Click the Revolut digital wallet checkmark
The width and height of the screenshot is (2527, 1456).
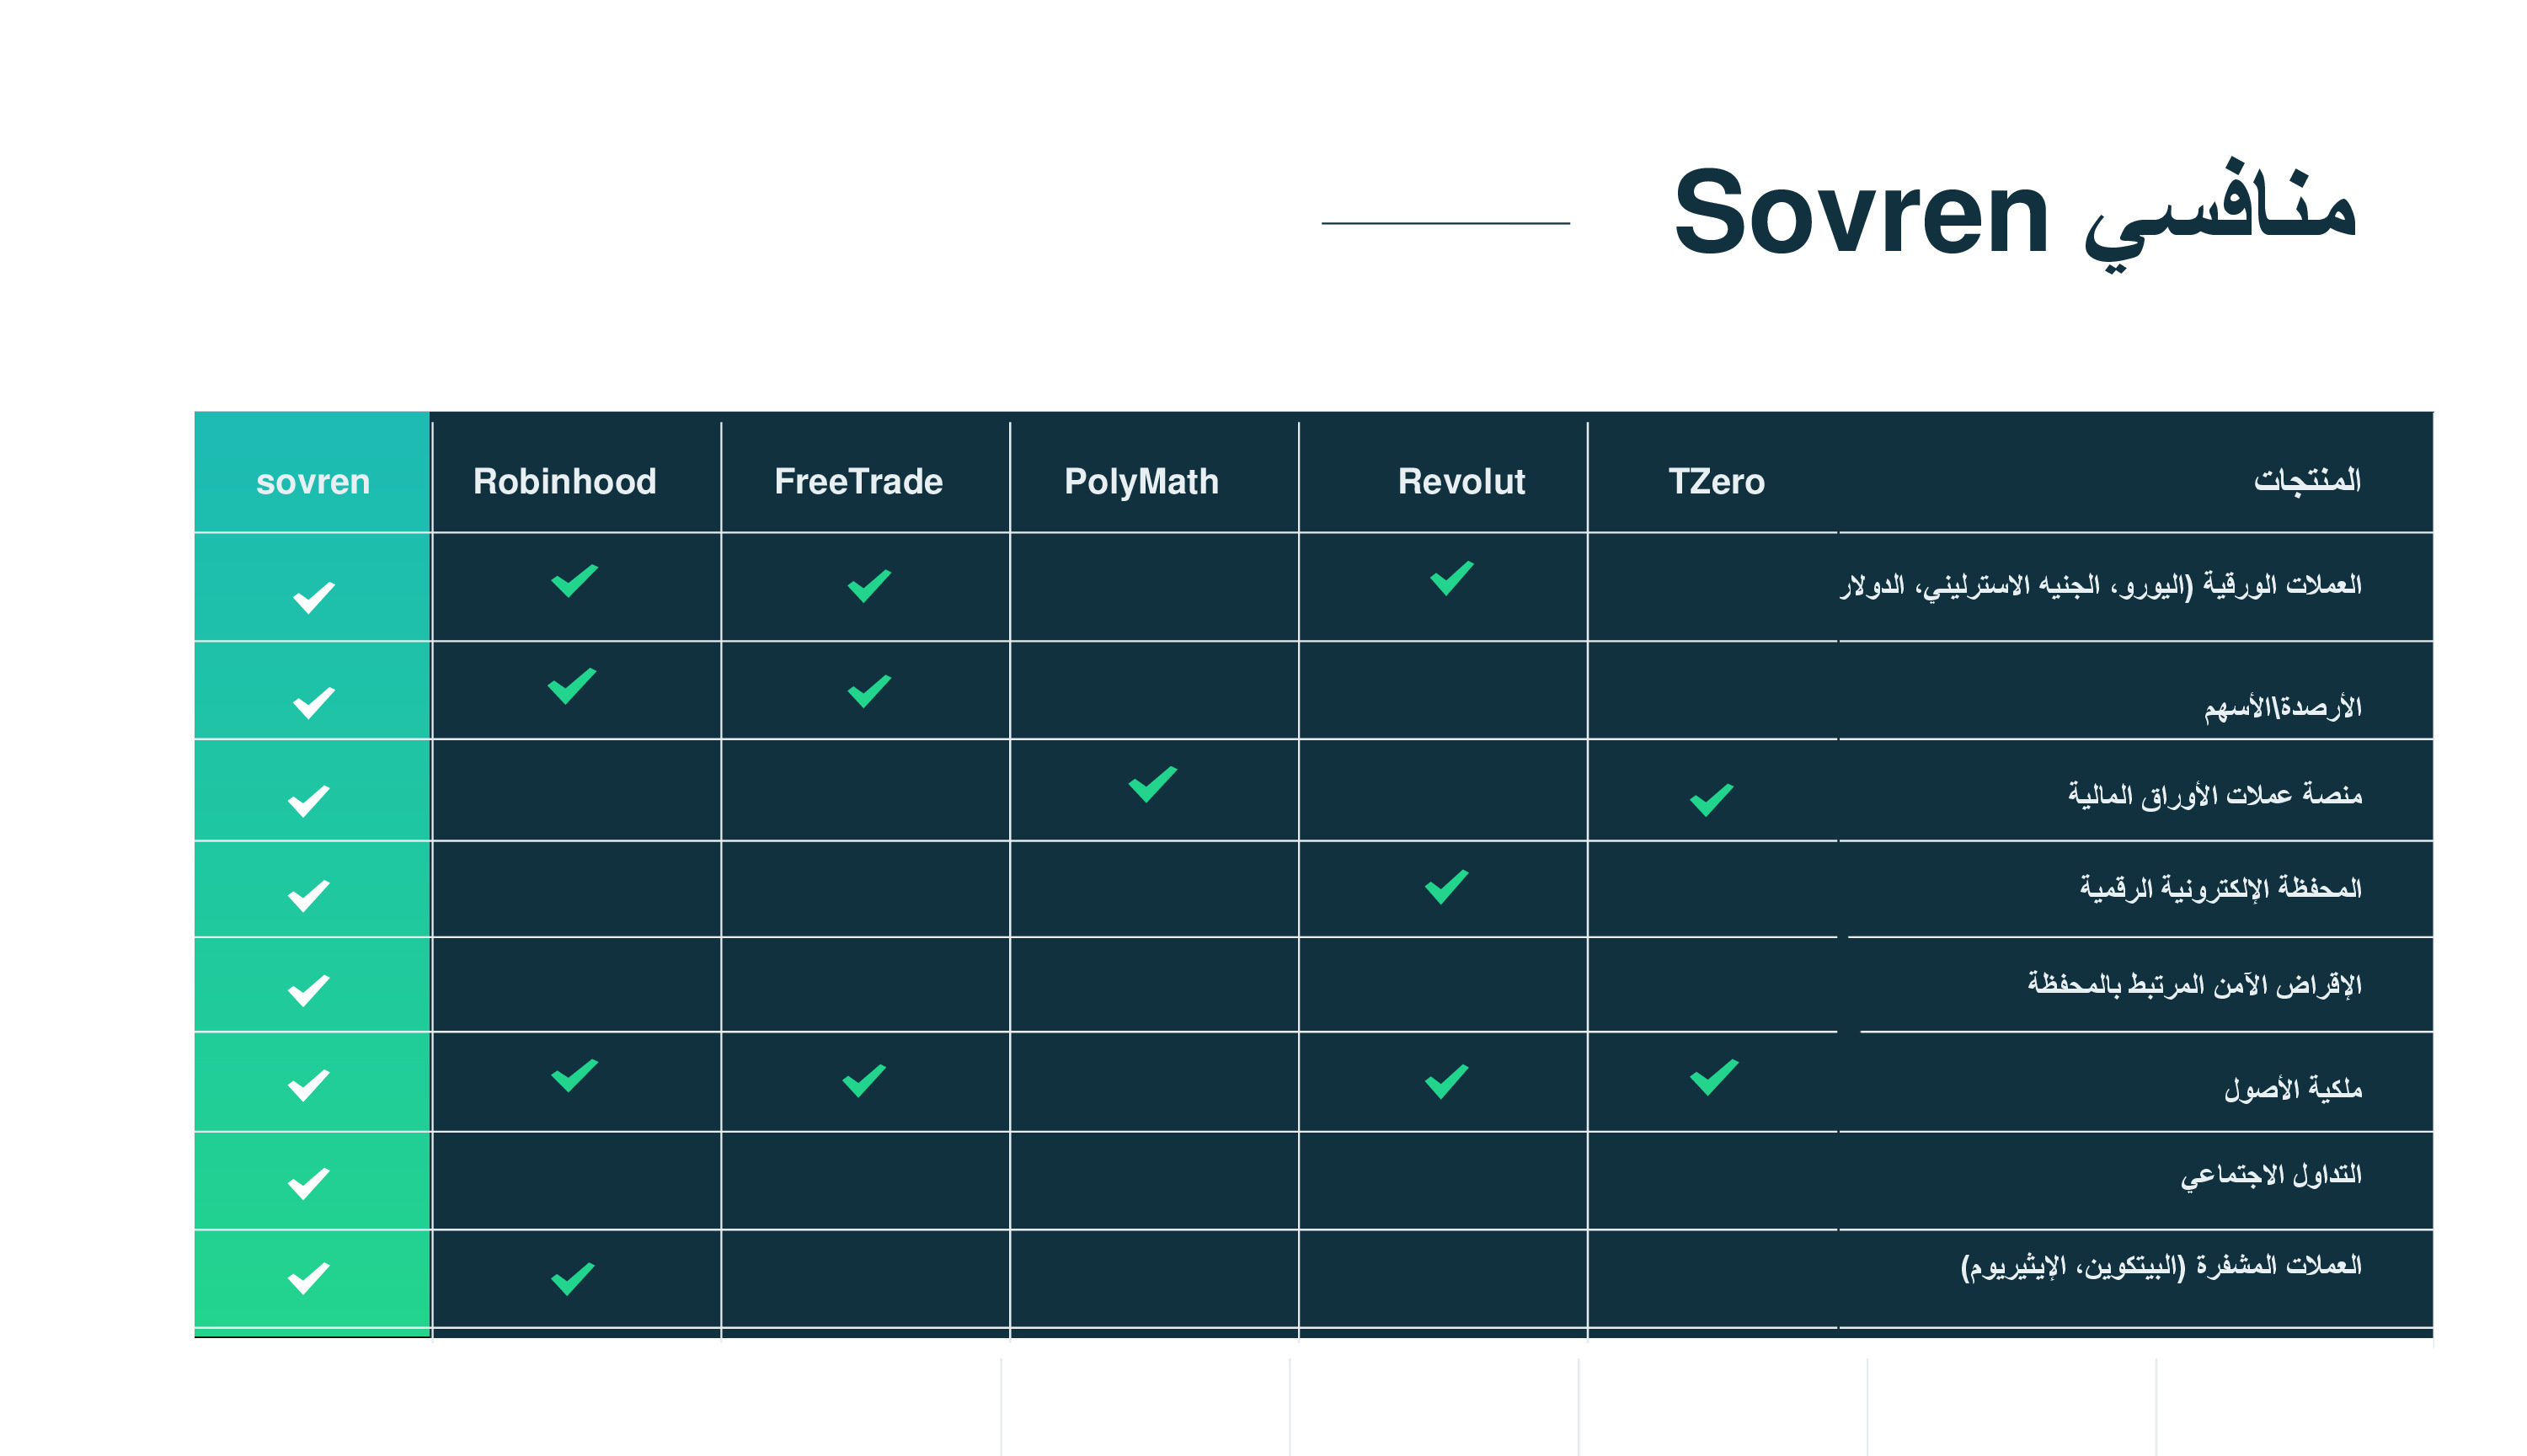[x=1447, y=887]
